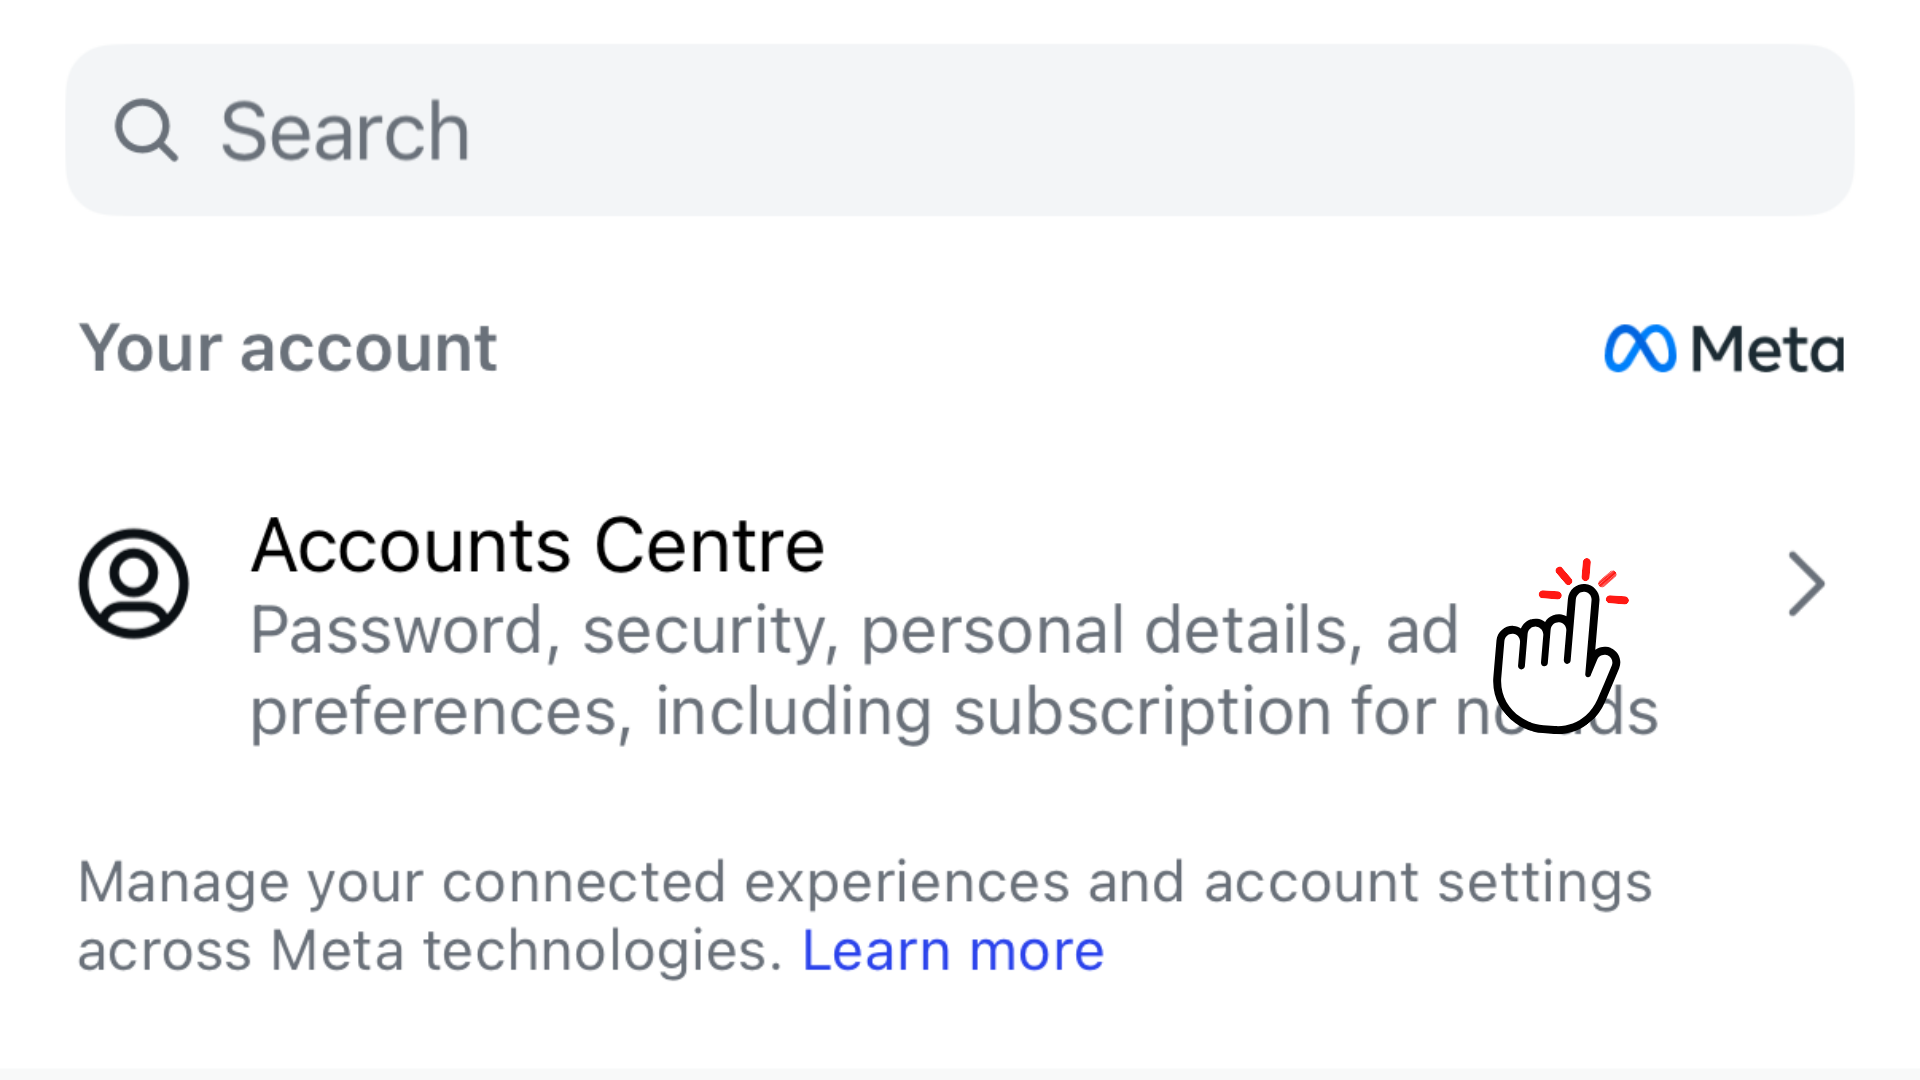The height and width of the screenshot is (1080, 1920).
Task: Tap the Search placeholder text
Action: click(x=345, y=131)
